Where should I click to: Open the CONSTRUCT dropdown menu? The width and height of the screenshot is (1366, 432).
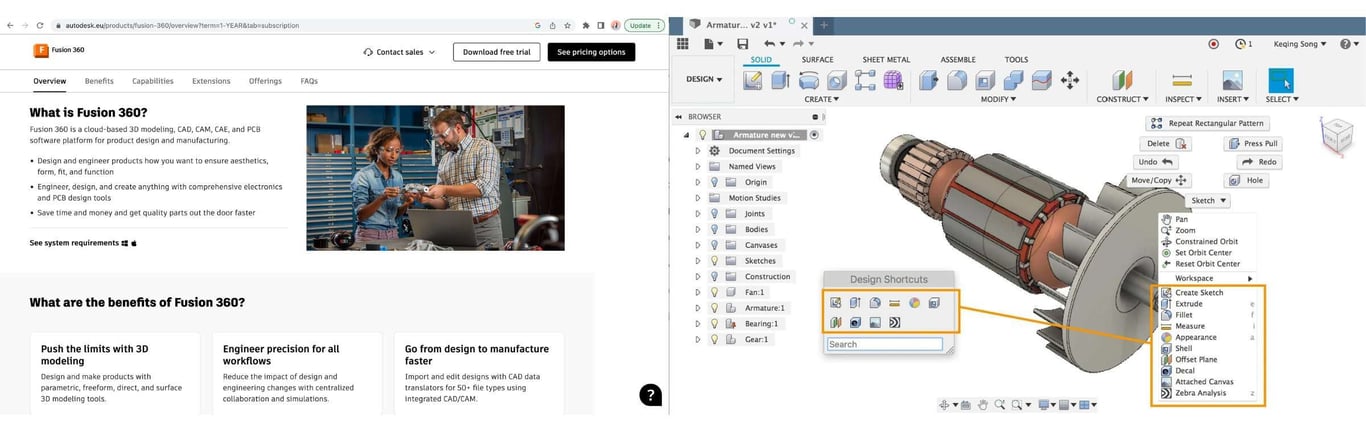1123,99
